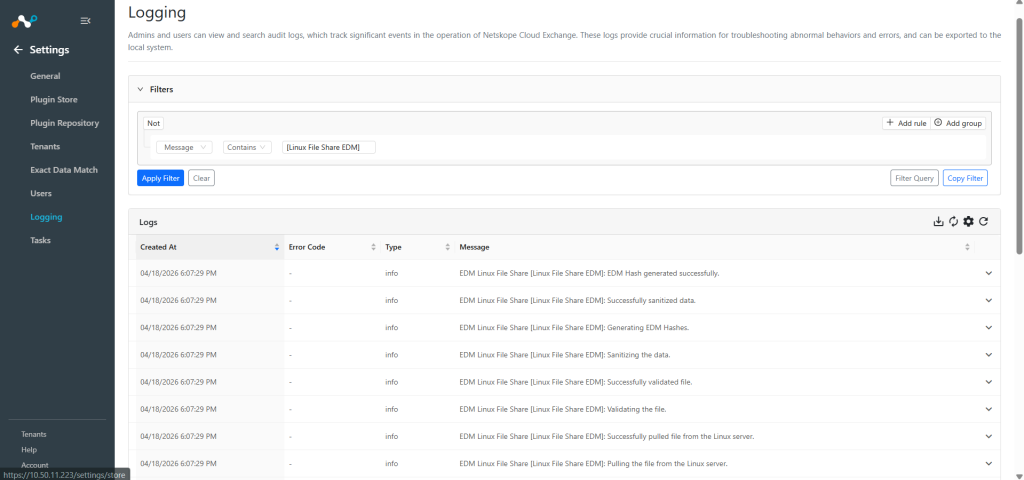Reload logs with refresh icon
1024x480 pixels.
point(984,221)
